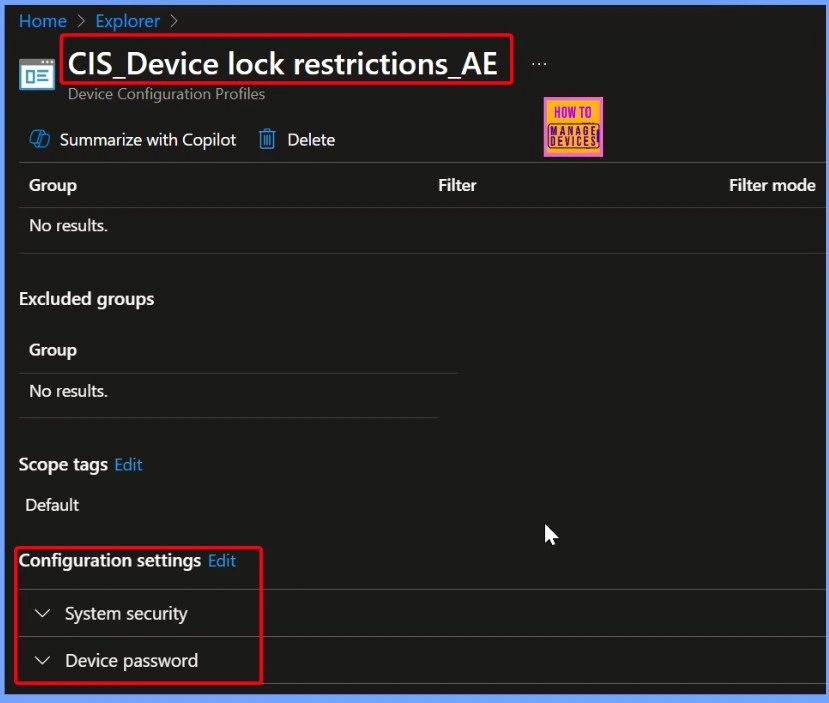Edit the Configuration settings
829x703 pixels.
pos(222,561)
